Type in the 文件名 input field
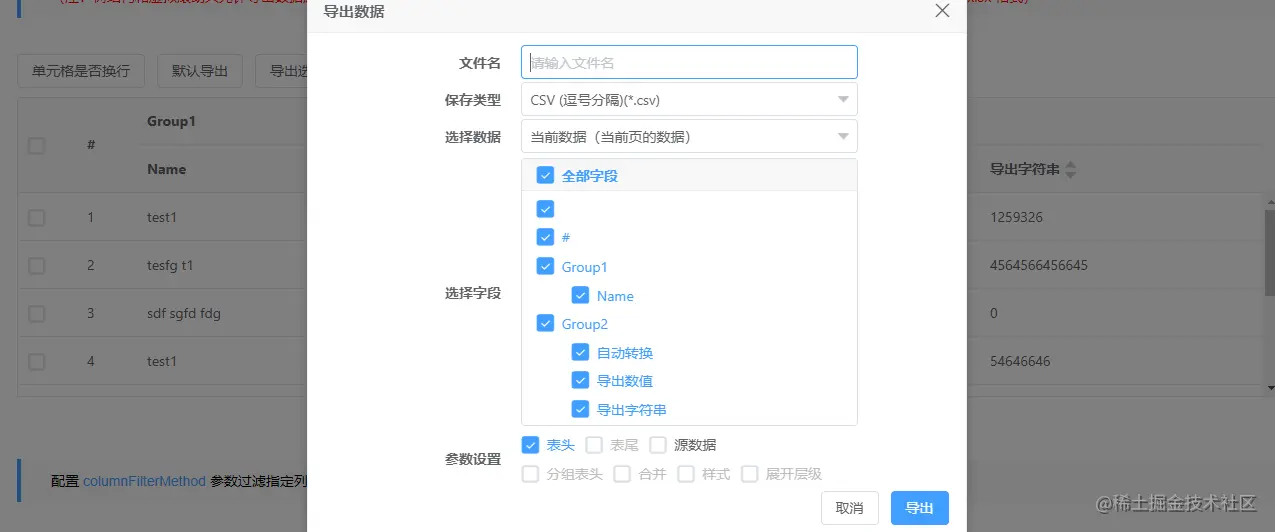The height and width of the screenshot is (532, 1275). point(689,62)
